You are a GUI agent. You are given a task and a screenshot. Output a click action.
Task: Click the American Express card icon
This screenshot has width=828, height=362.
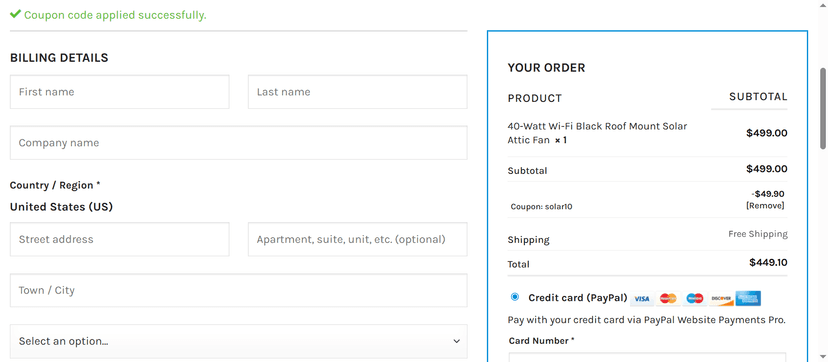point(748,299)
